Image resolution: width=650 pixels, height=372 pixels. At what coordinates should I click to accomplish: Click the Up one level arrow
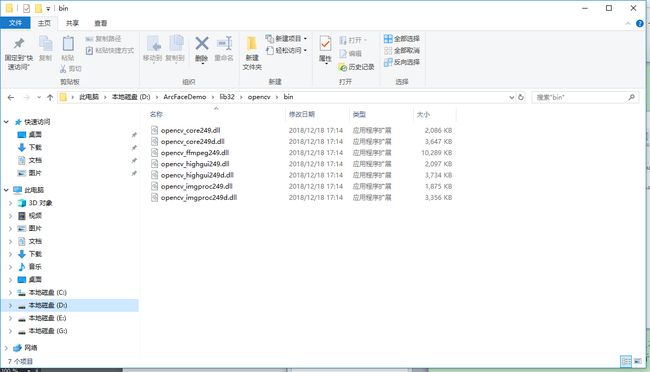[50, 97]
